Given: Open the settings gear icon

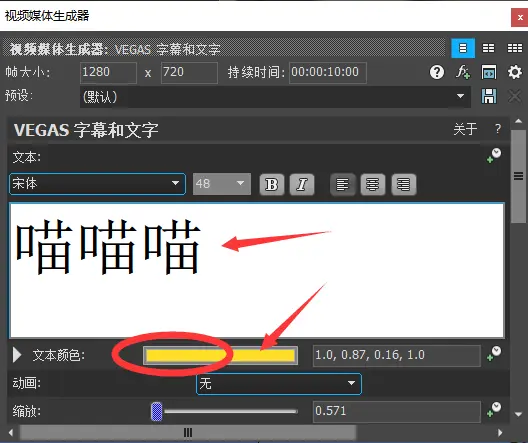Looking at the screenshot, I should point(515,72).
